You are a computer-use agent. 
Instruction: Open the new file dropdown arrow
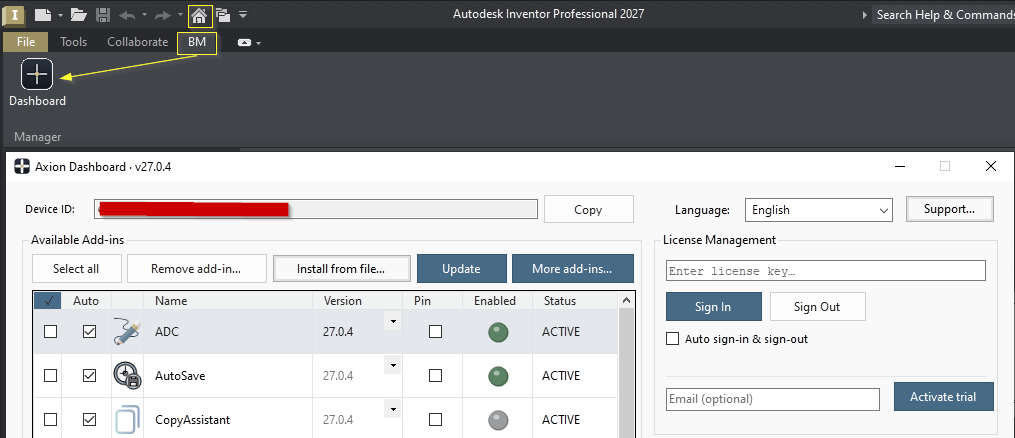point(60,14)
